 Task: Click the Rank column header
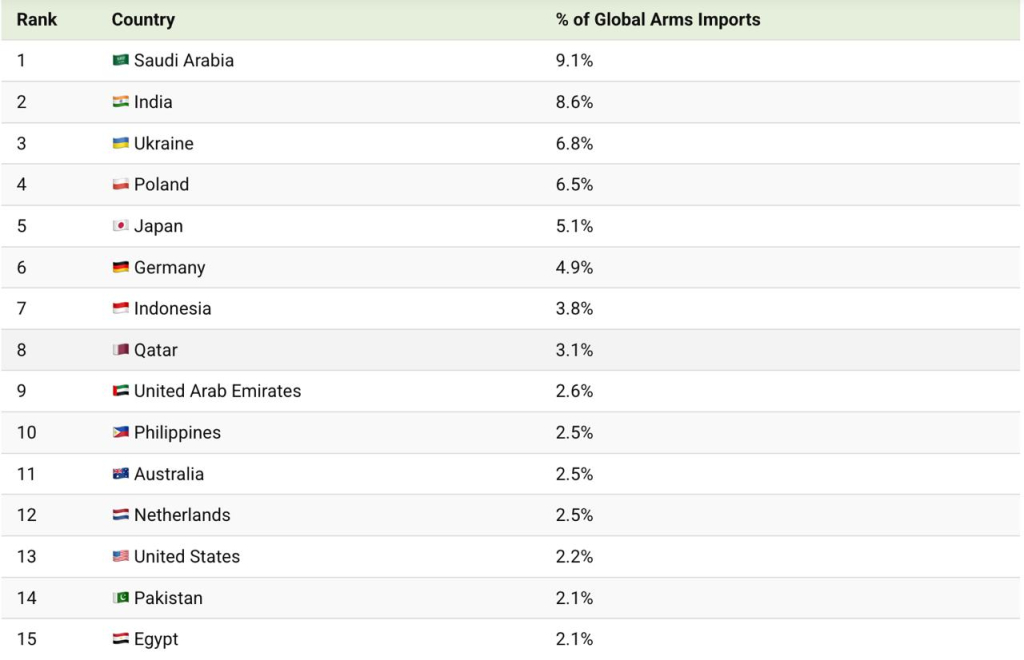tap(37, 20)
